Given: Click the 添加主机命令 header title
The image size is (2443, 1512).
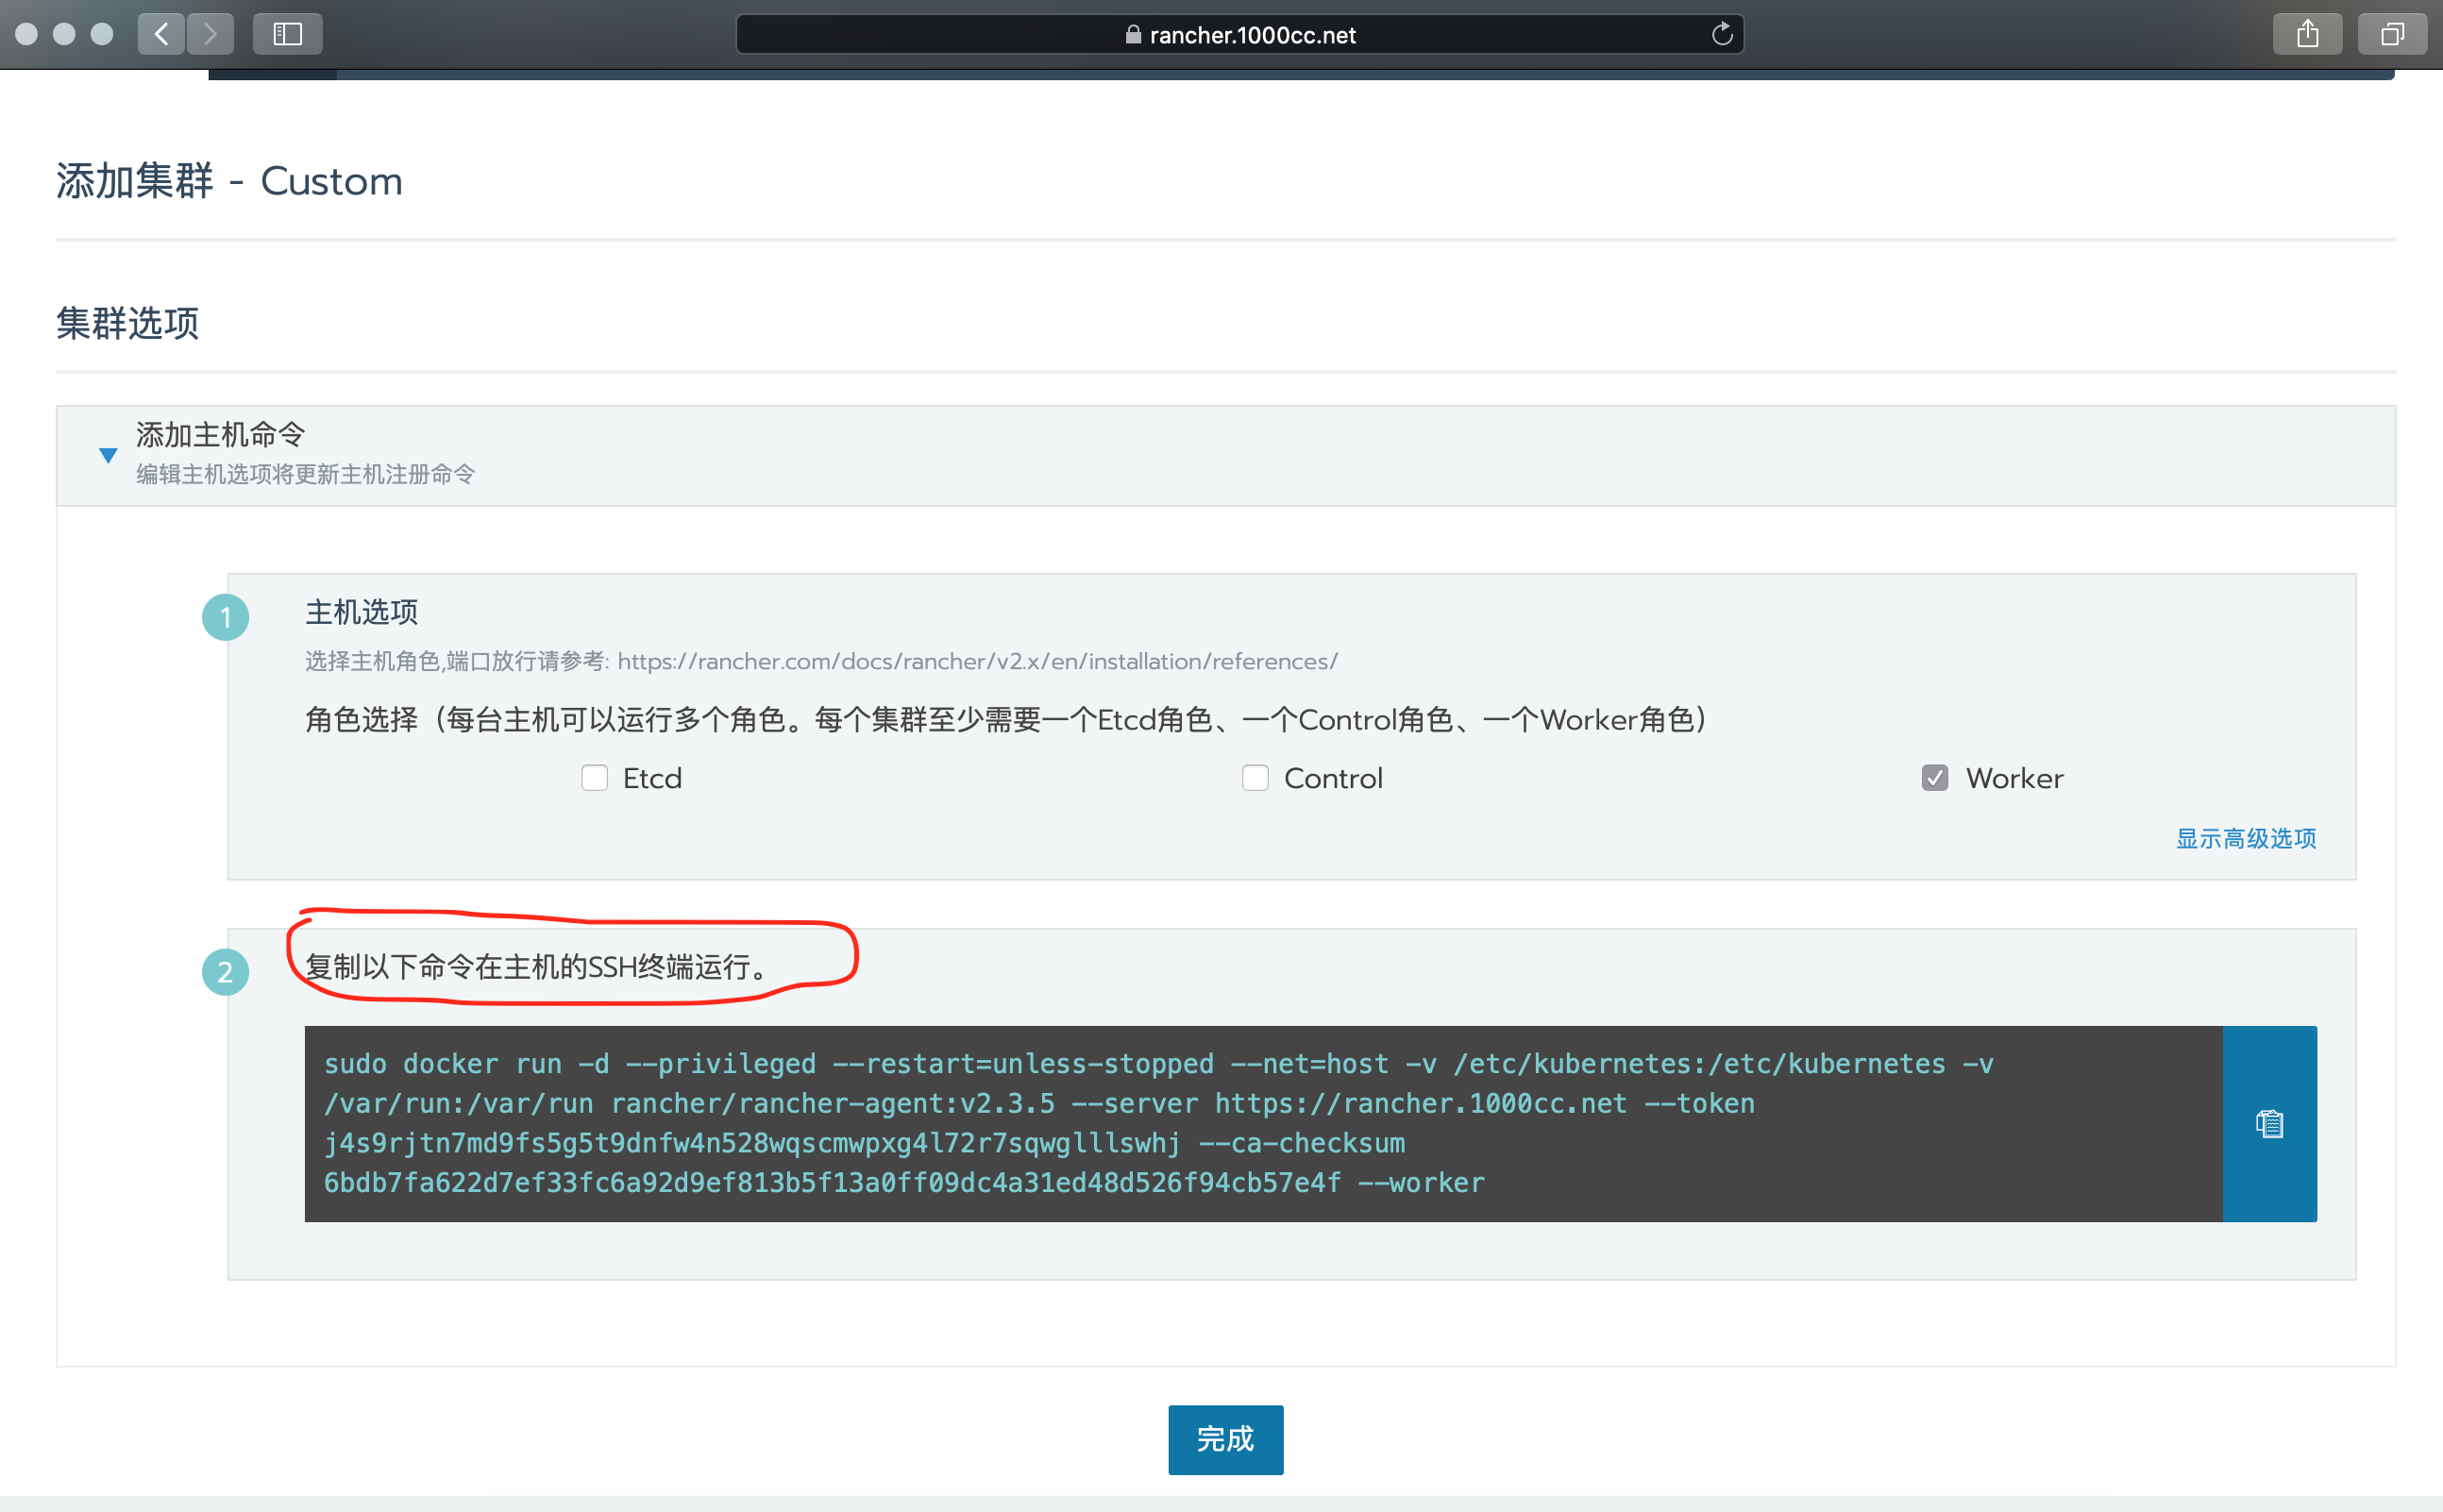Looking at the screenshot, I should (220, 435).
